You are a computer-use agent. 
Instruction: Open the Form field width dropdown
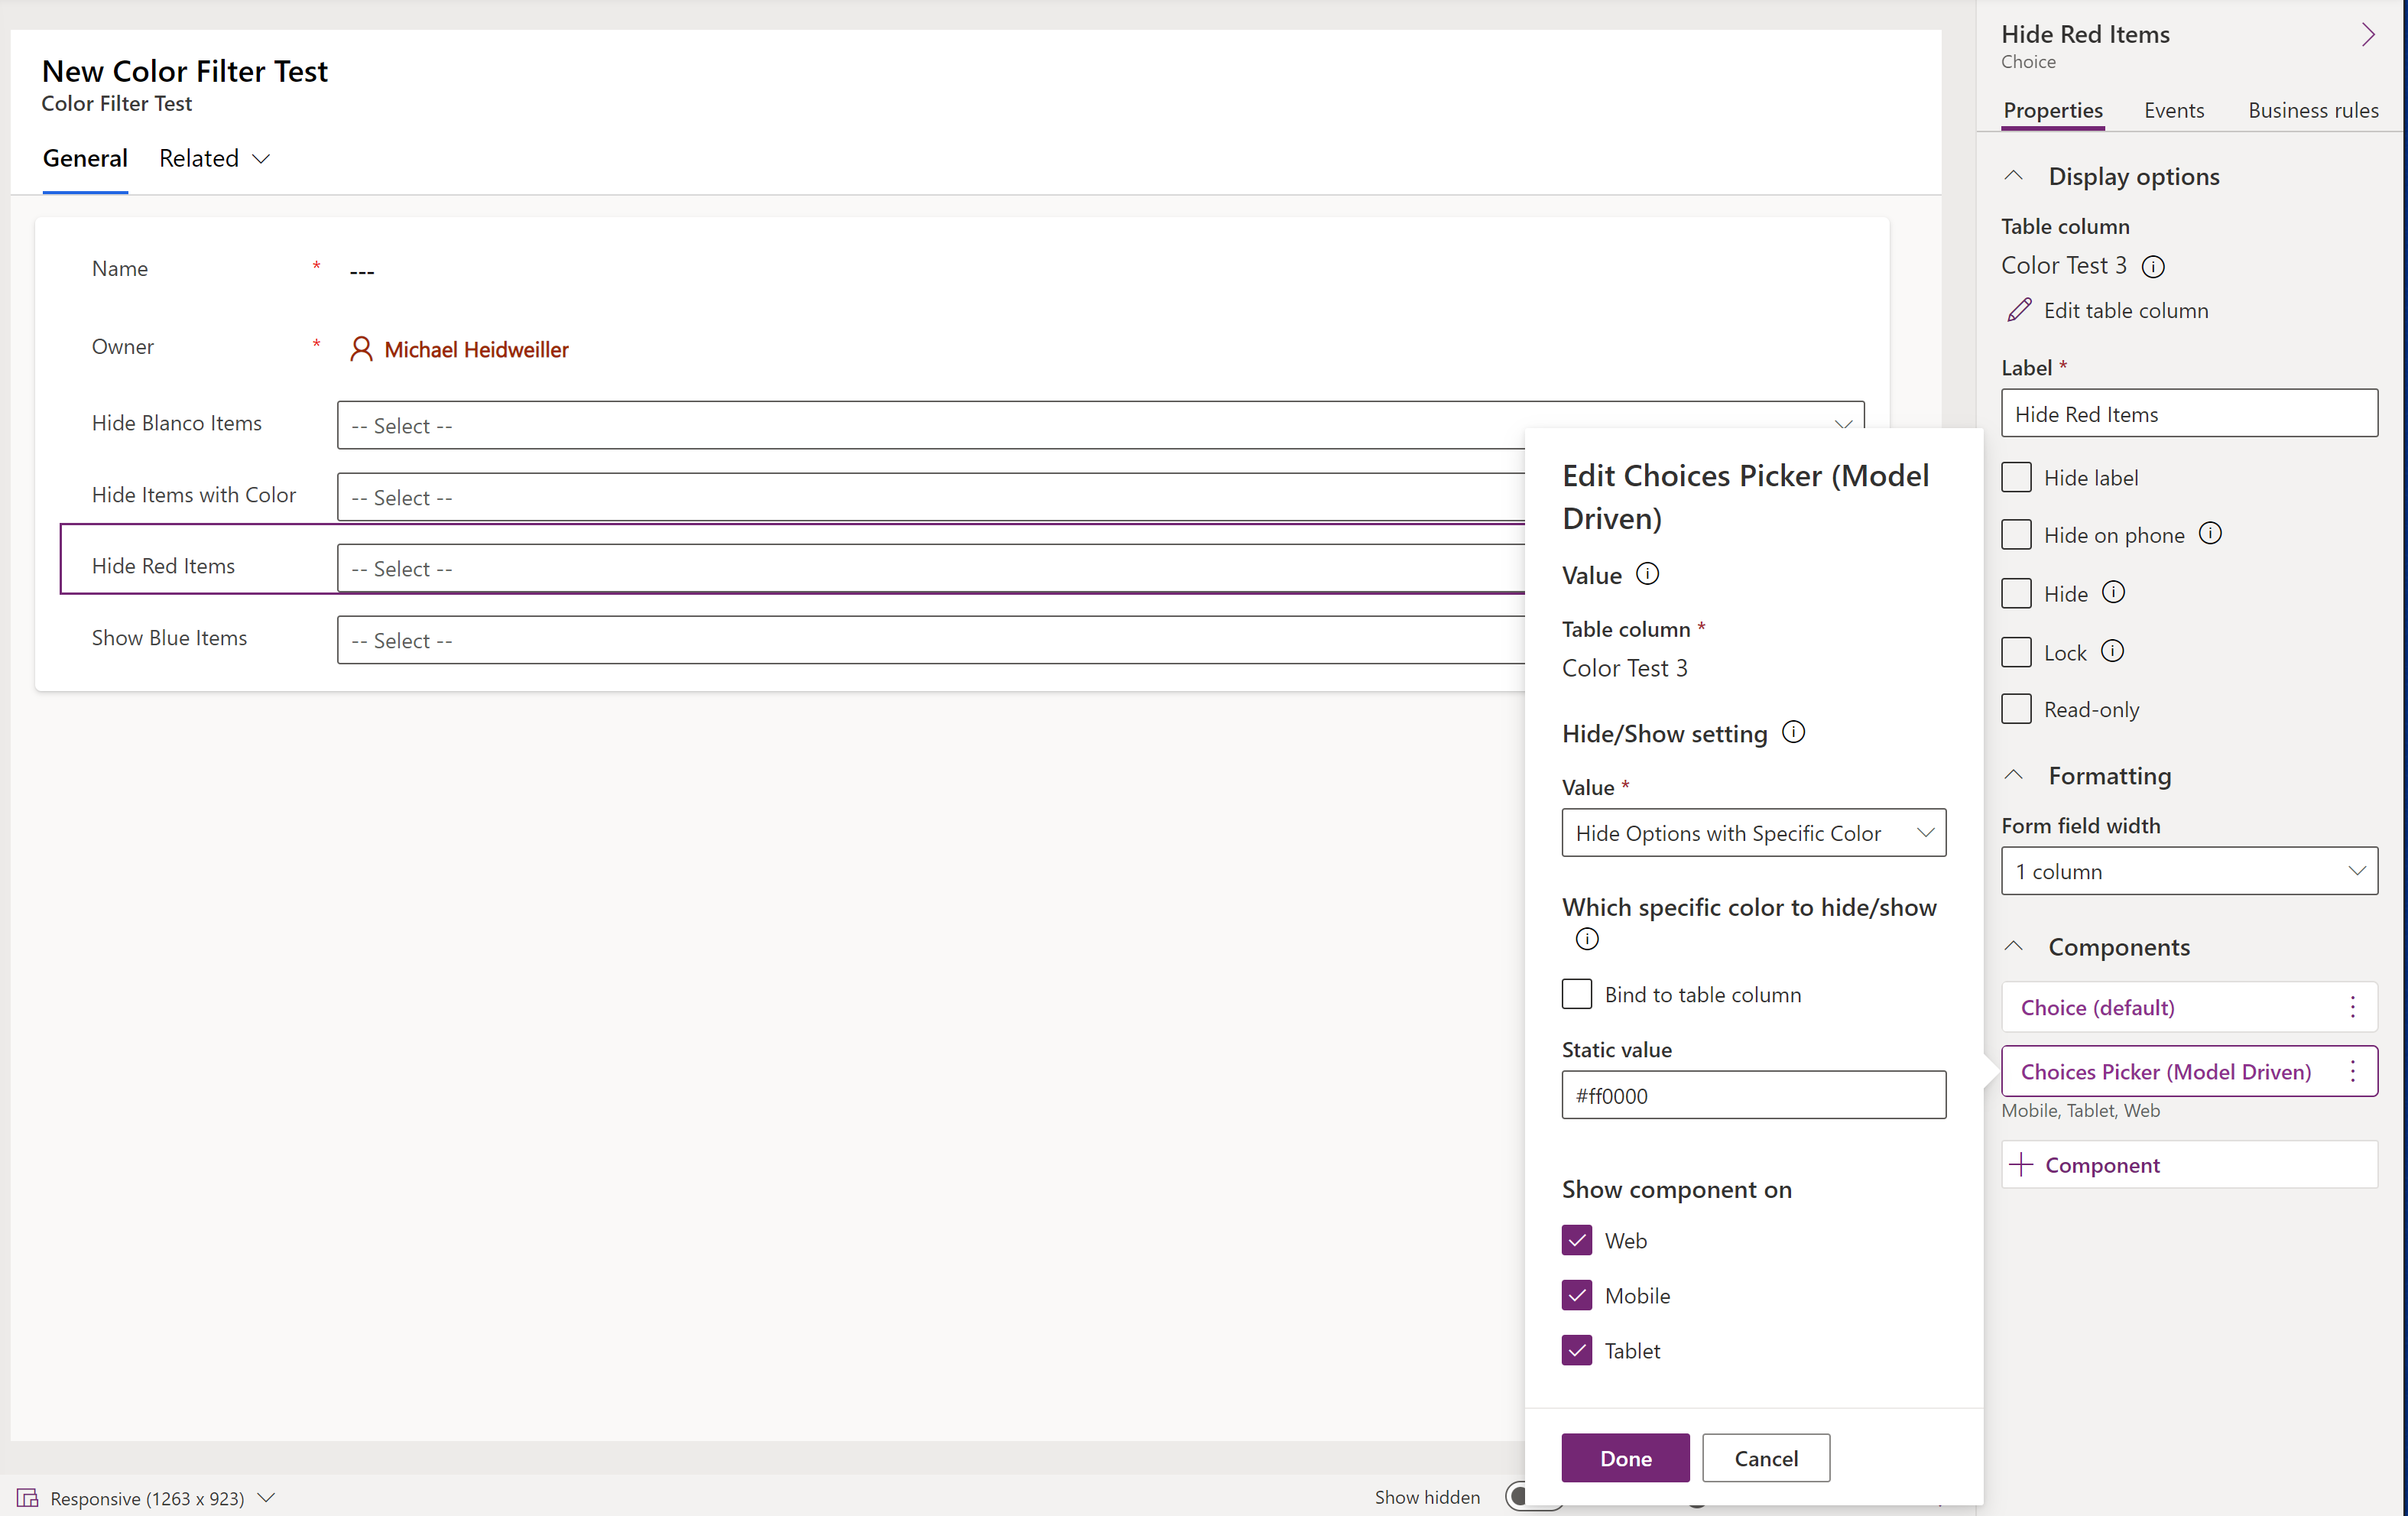(x=2188, y=870)
